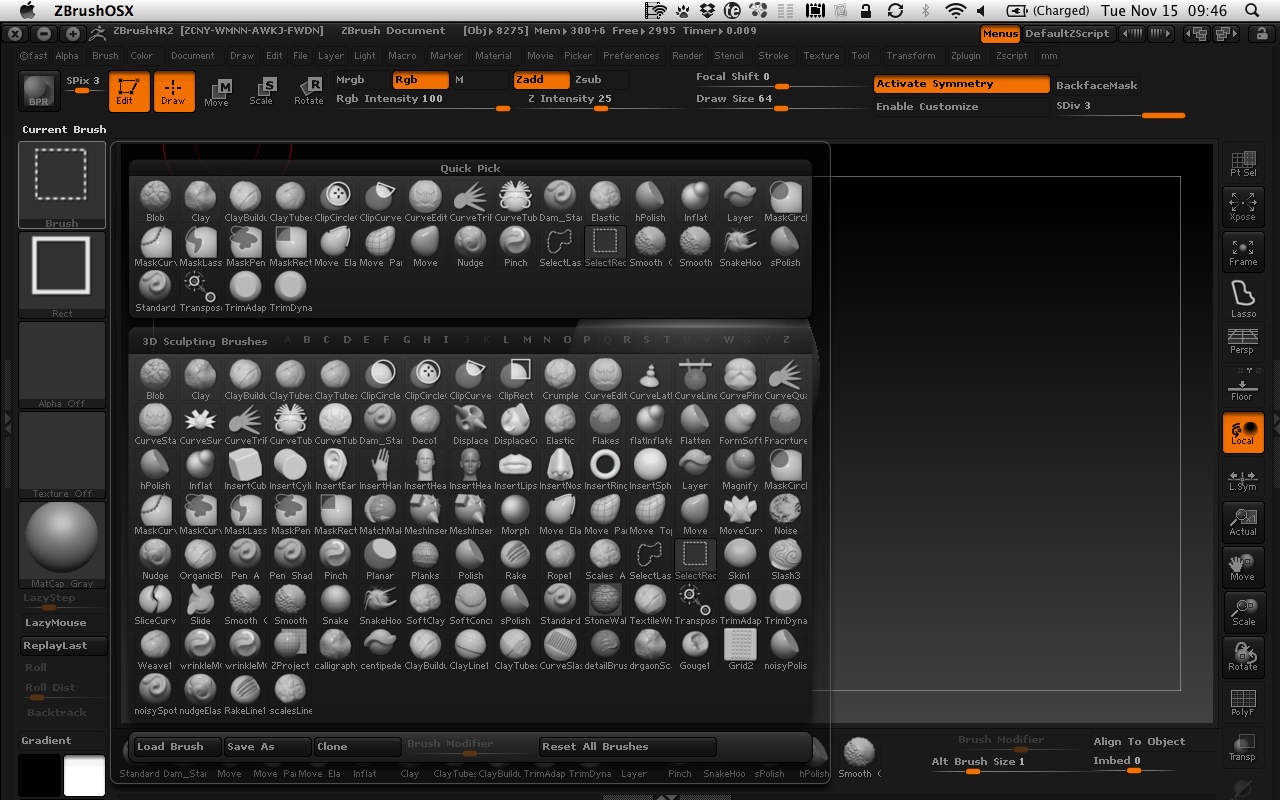
Task: Select the Deco1 brush
Action: (x=425, y=425)
